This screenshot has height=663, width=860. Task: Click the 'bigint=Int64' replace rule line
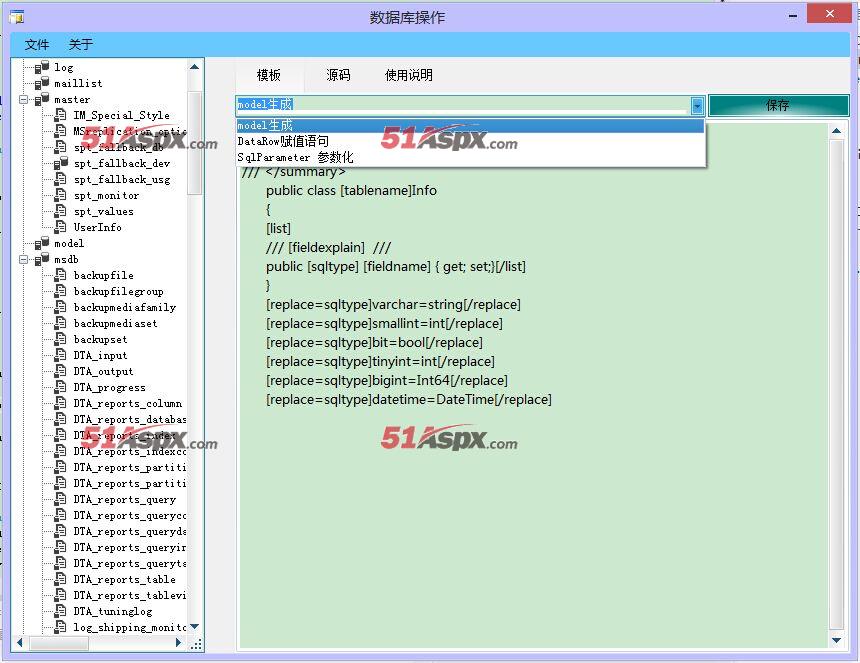pyautogui.click(x=387, y=381)
